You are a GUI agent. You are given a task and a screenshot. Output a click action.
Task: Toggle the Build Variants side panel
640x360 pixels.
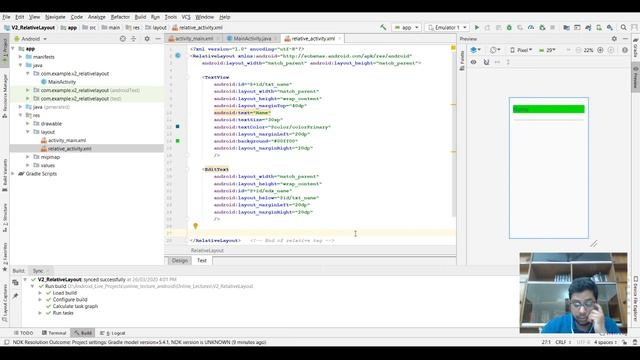click(x=4, y=176)
